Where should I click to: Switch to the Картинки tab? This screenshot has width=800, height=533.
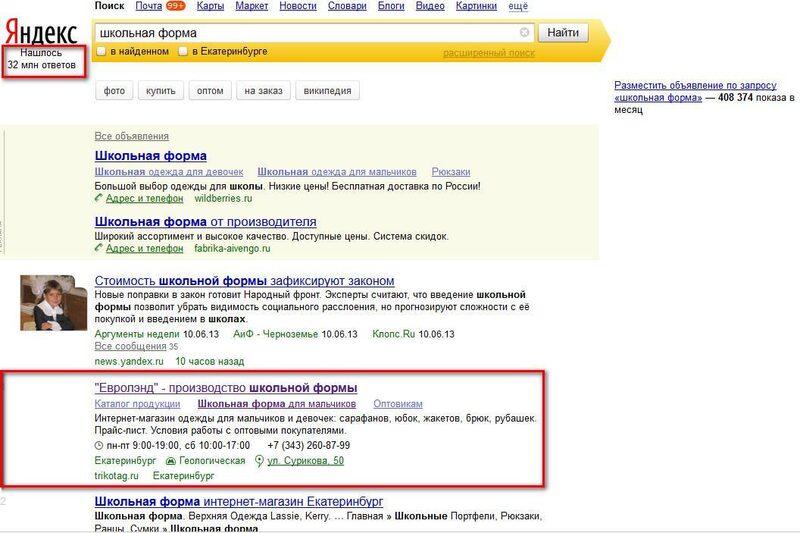(476, 6)
